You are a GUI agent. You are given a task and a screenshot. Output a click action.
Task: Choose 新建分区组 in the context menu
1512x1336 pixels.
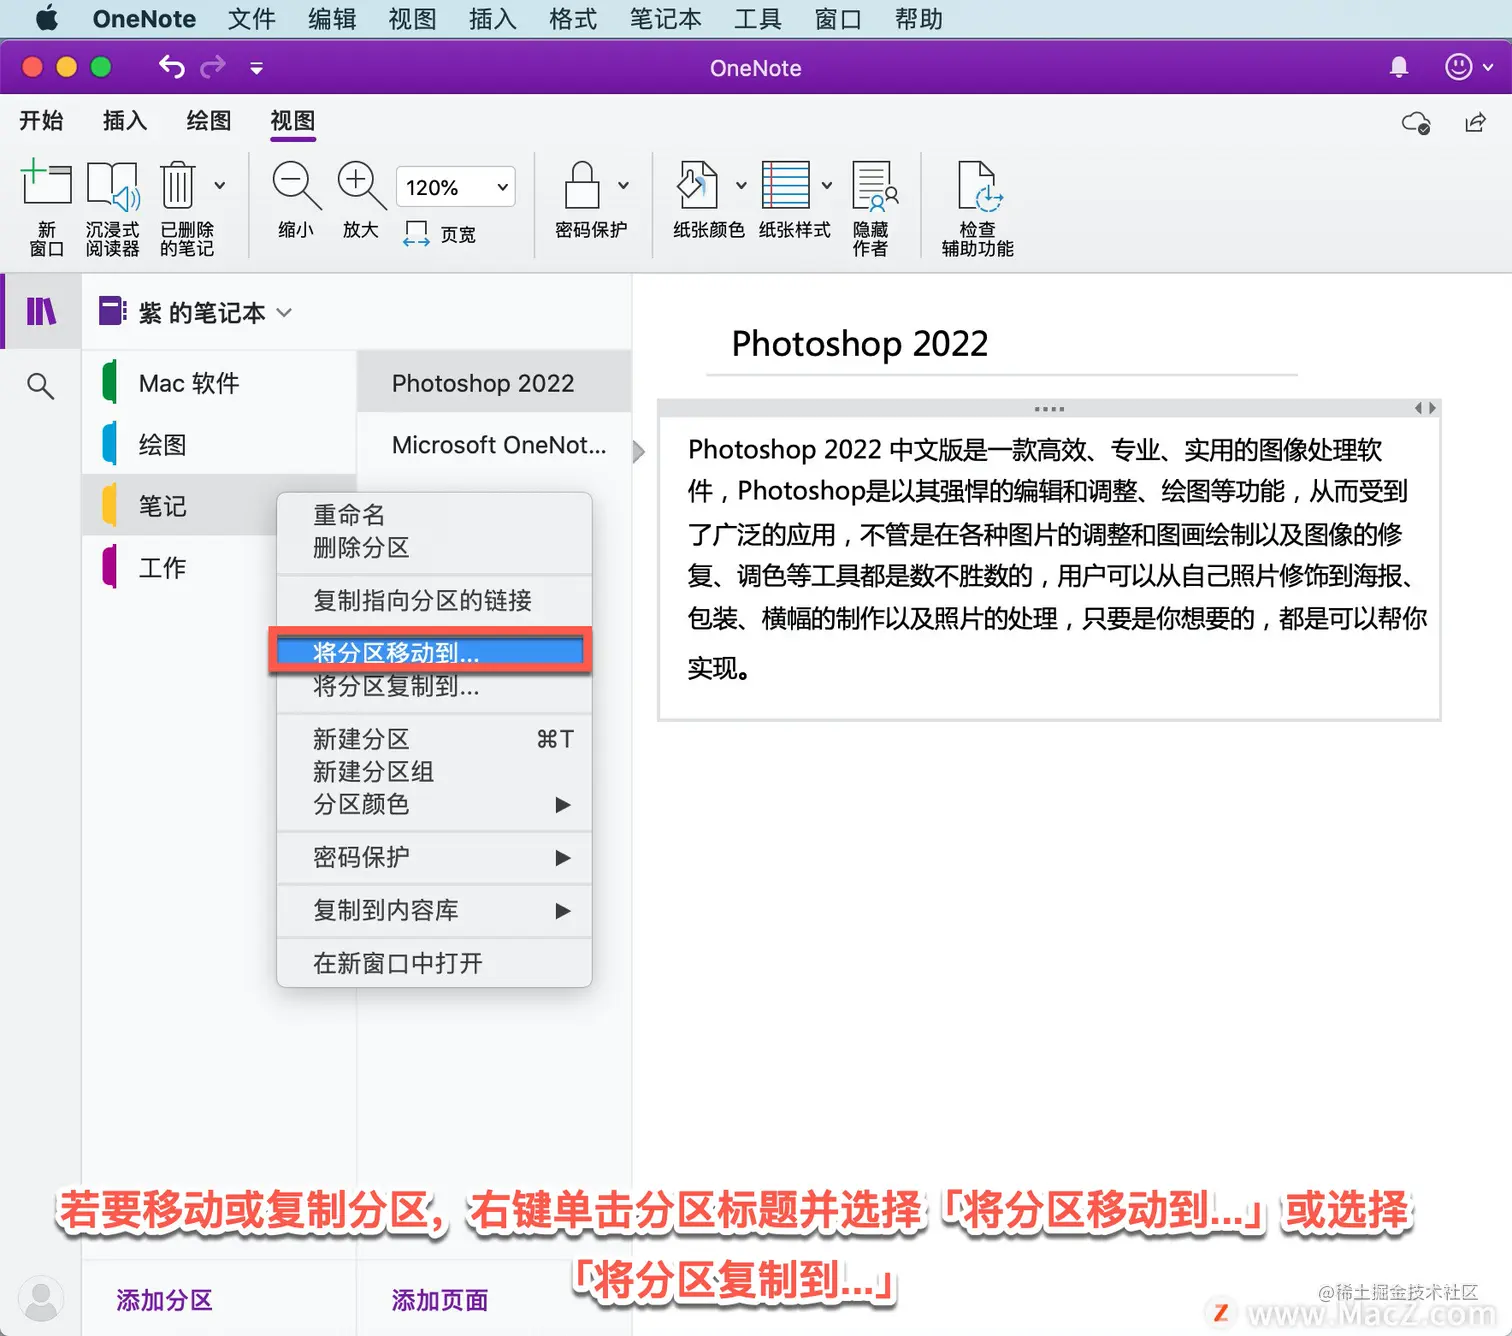434,772
